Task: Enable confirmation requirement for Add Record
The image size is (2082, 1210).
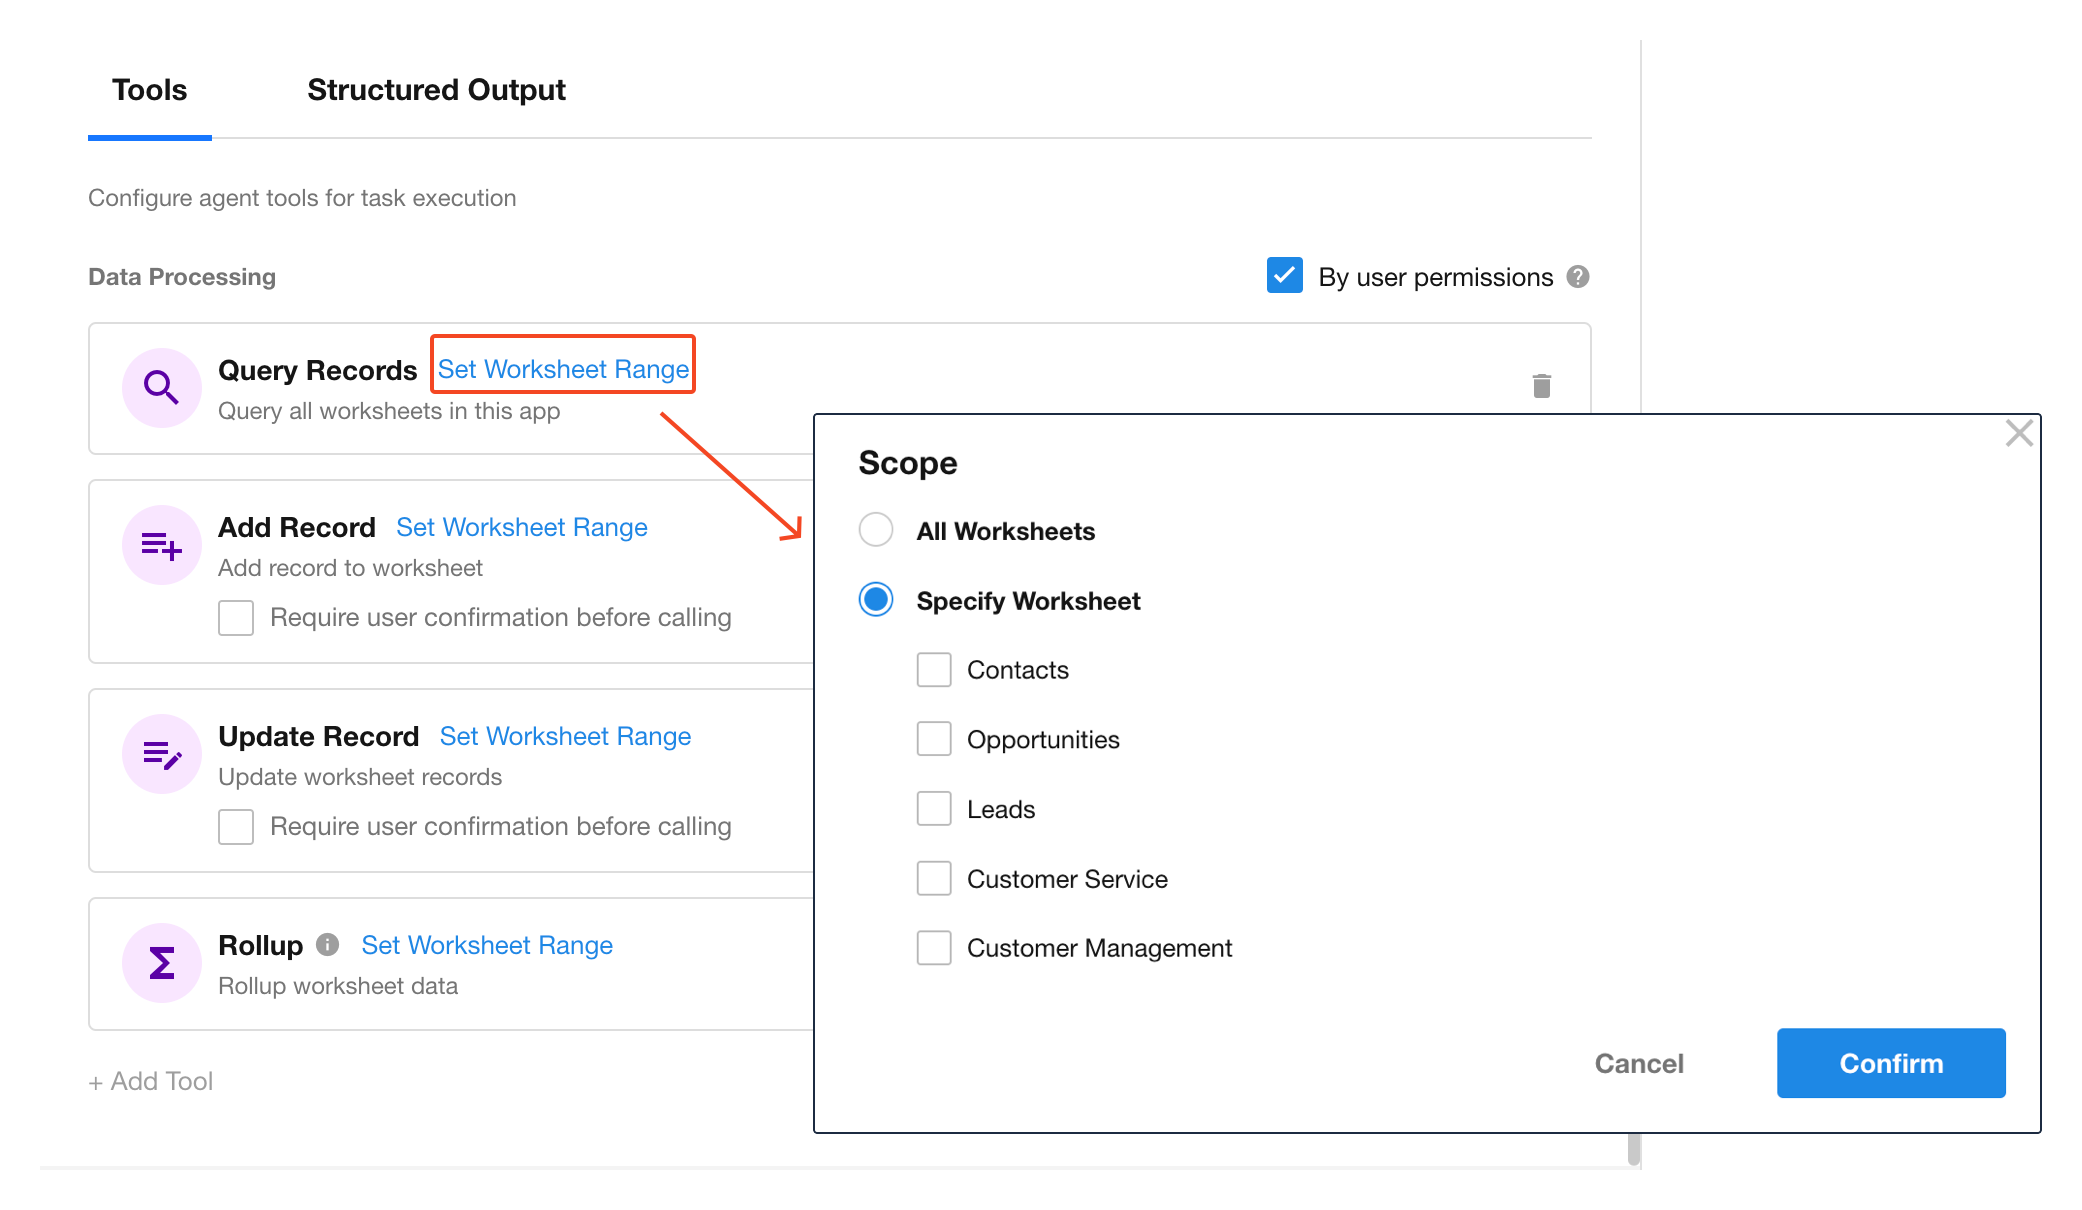Action: point(236,618)
